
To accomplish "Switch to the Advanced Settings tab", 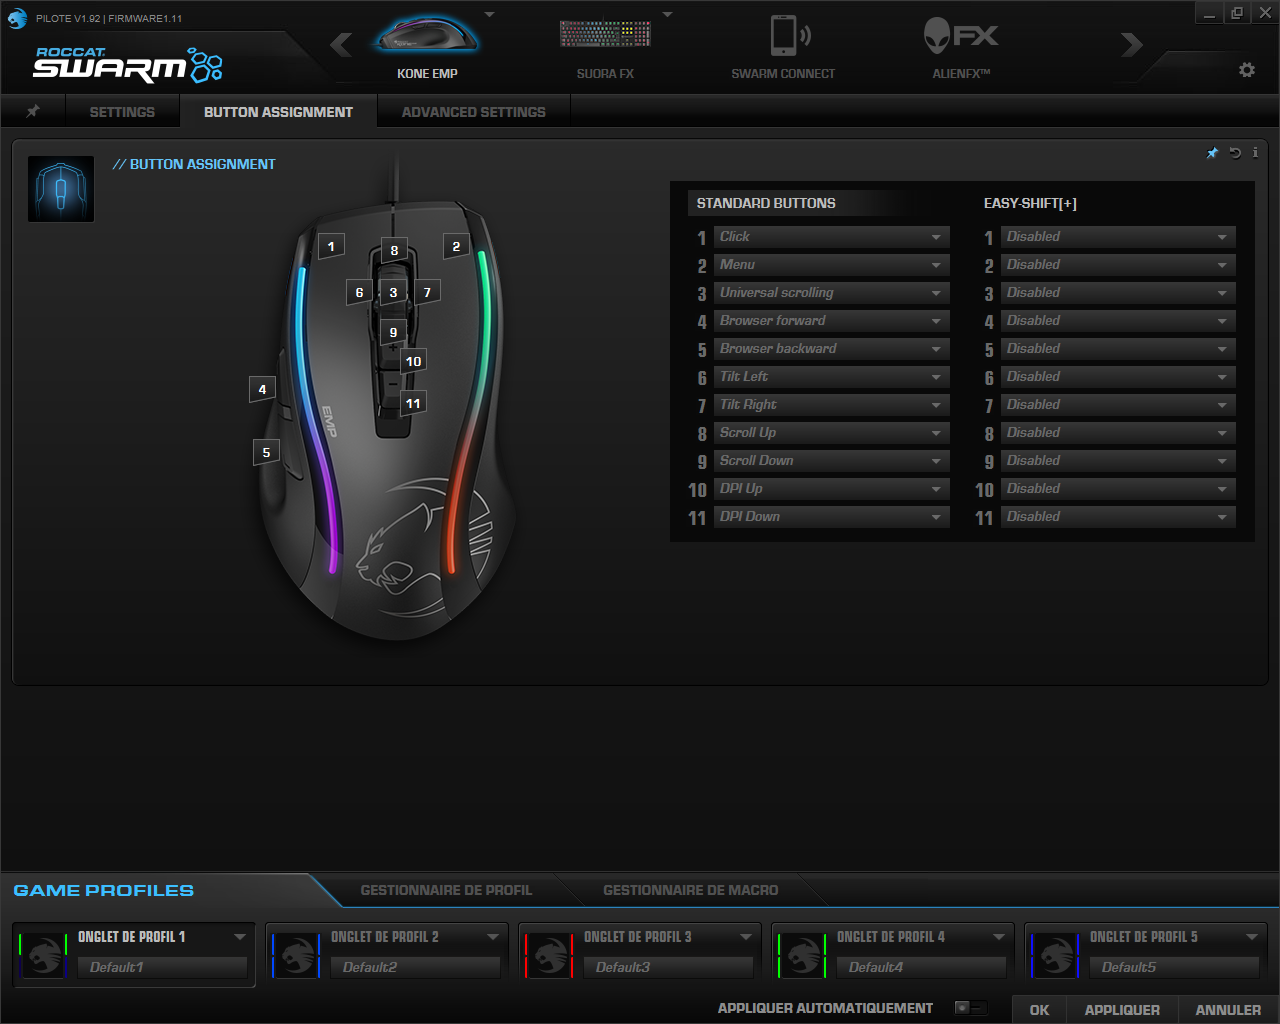I will pos(473,112).
